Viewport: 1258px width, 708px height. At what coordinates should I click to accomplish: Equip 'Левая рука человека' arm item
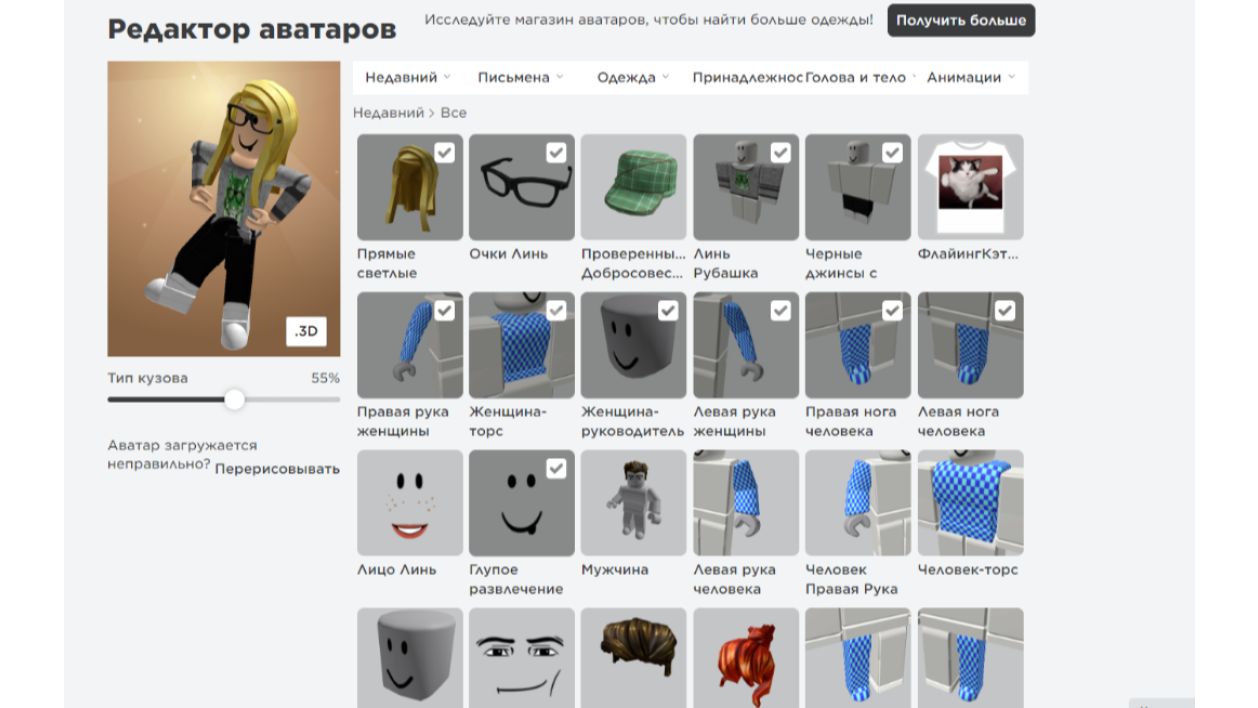(x=746, y=503)
